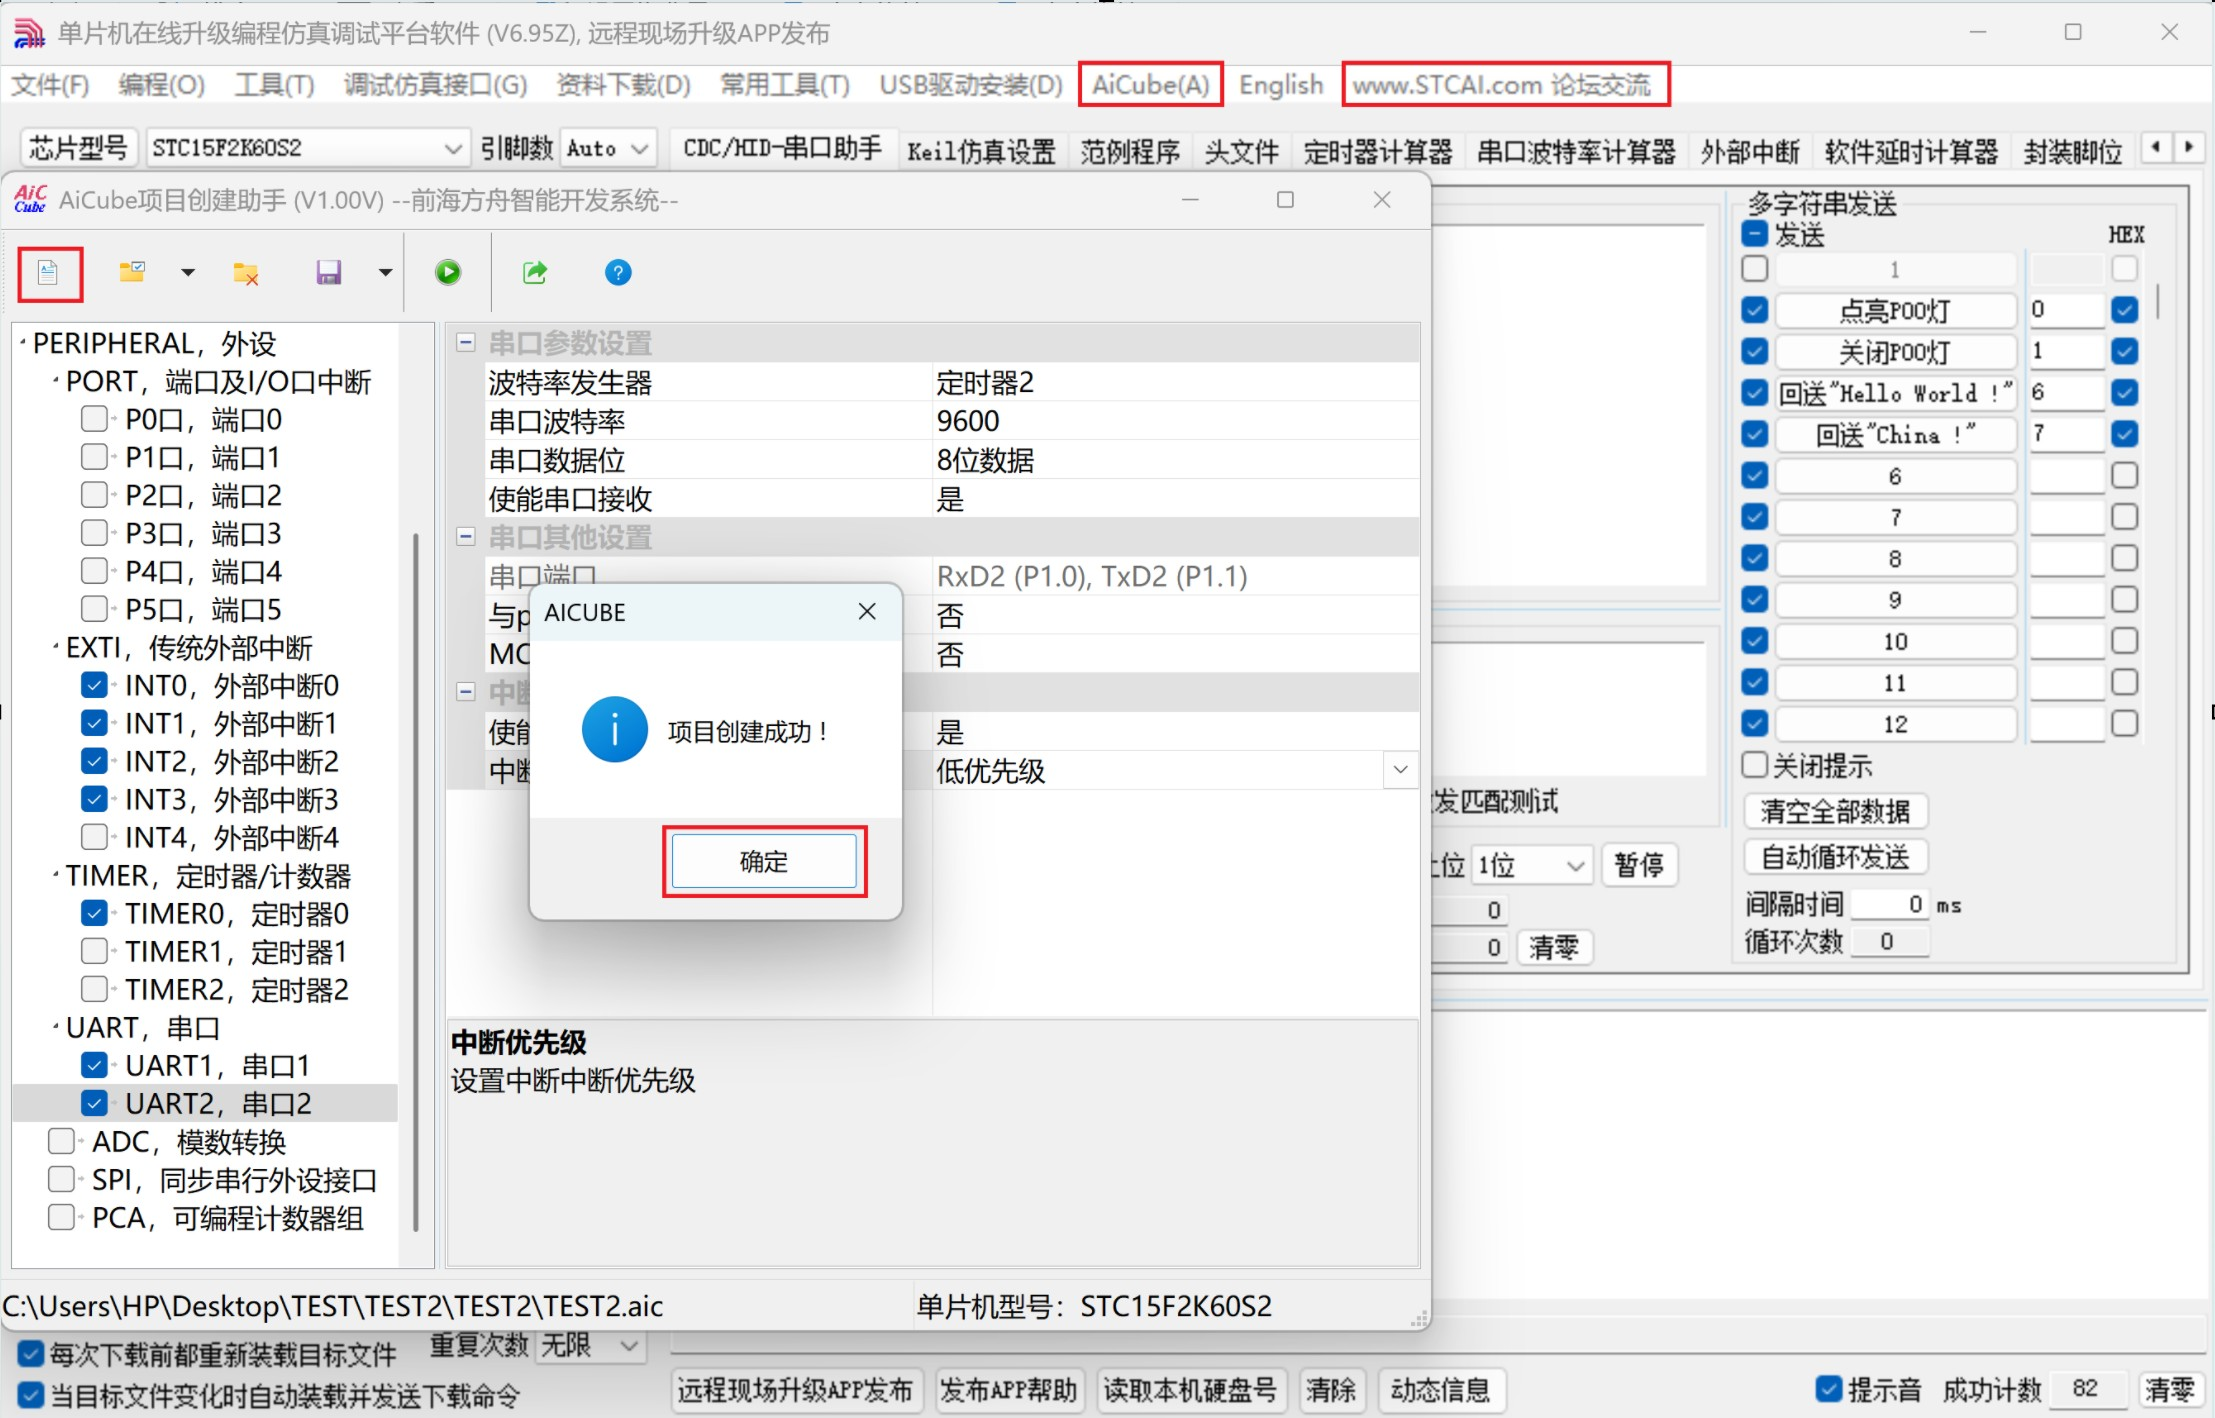
Task: Click the 间隔时间 ms input field
Action: [1888, 904]
